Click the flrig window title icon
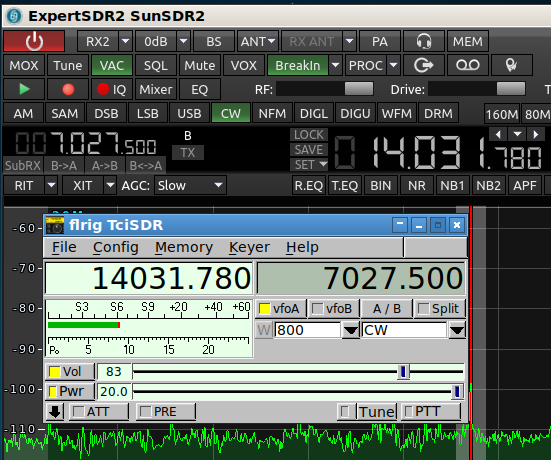 [x=55, y=225]
